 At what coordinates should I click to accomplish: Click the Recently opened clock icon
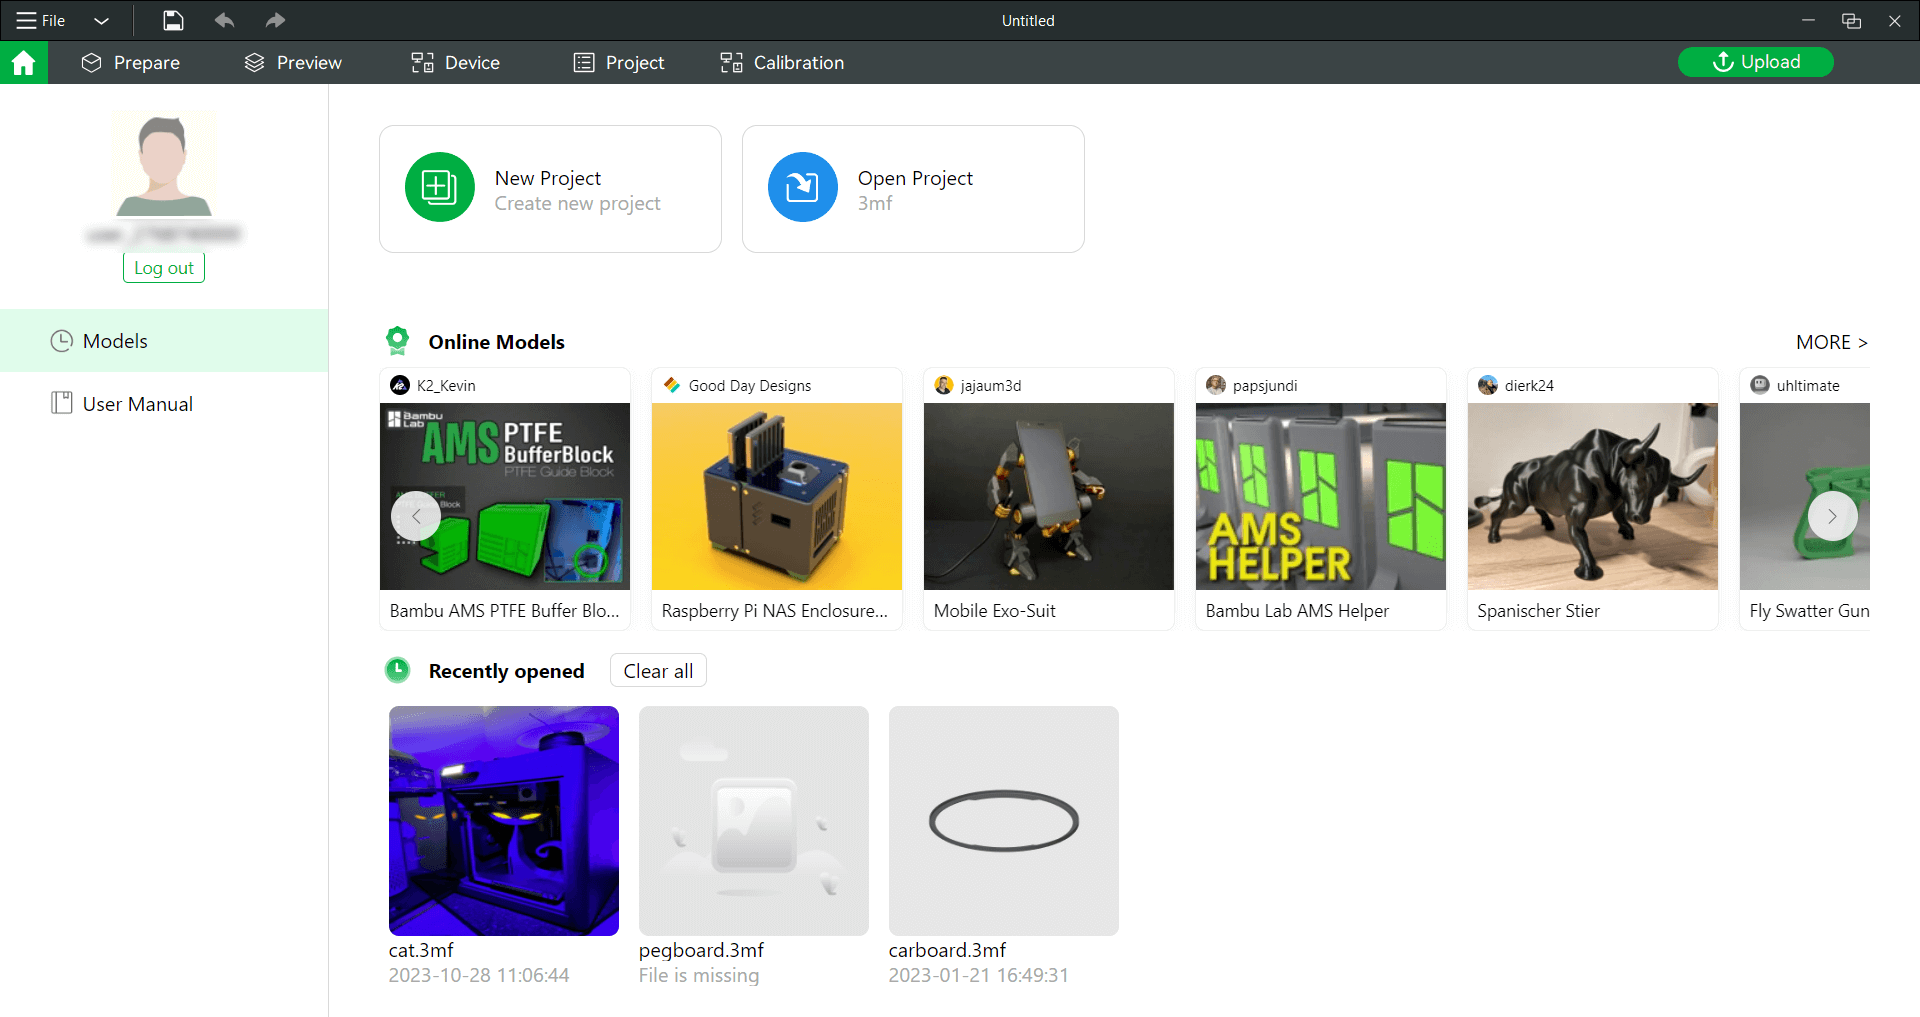tap(398, 670)
